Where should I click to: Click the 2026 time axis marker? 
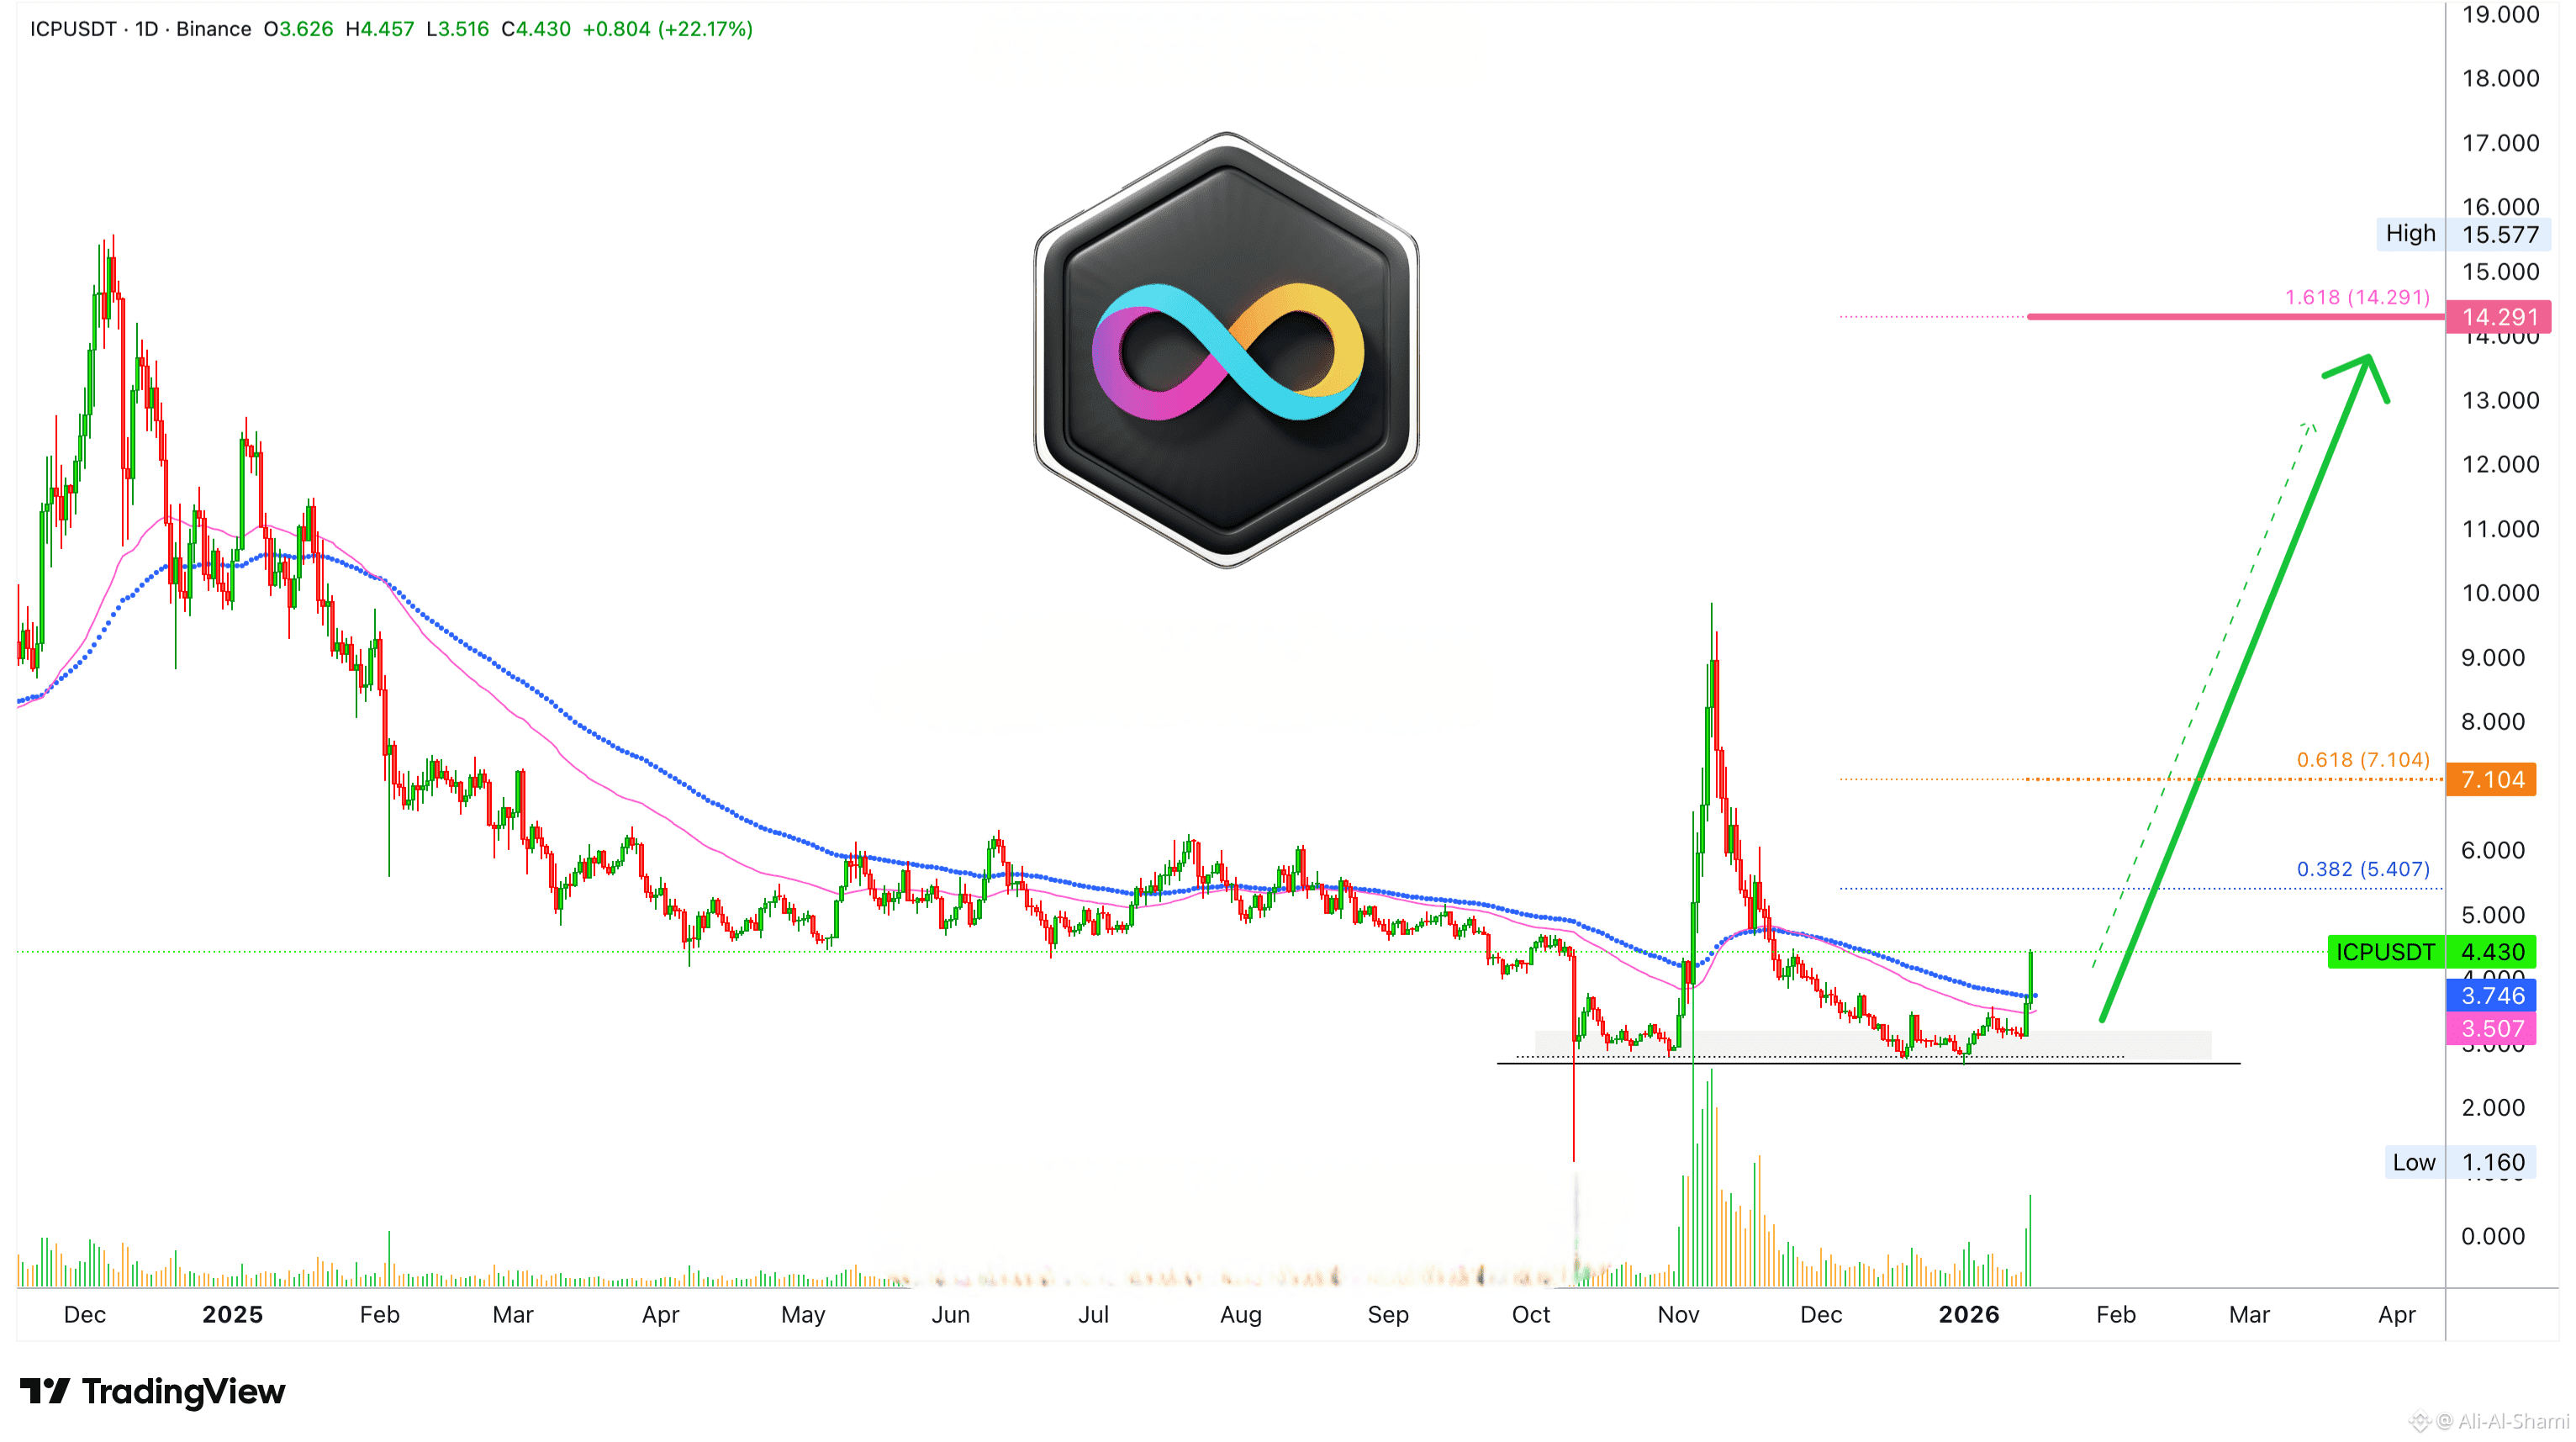pos(1968,1314)
